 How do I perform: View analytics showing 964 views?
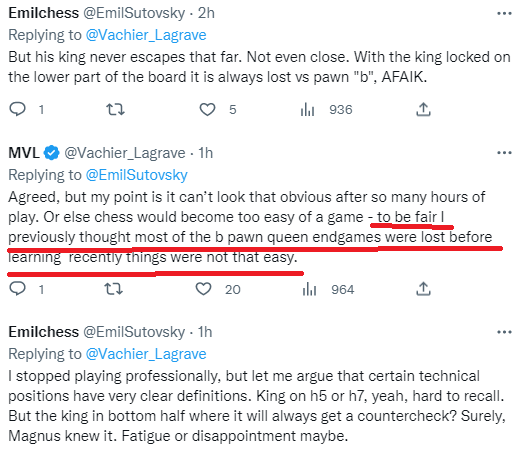tap(309, 289)
